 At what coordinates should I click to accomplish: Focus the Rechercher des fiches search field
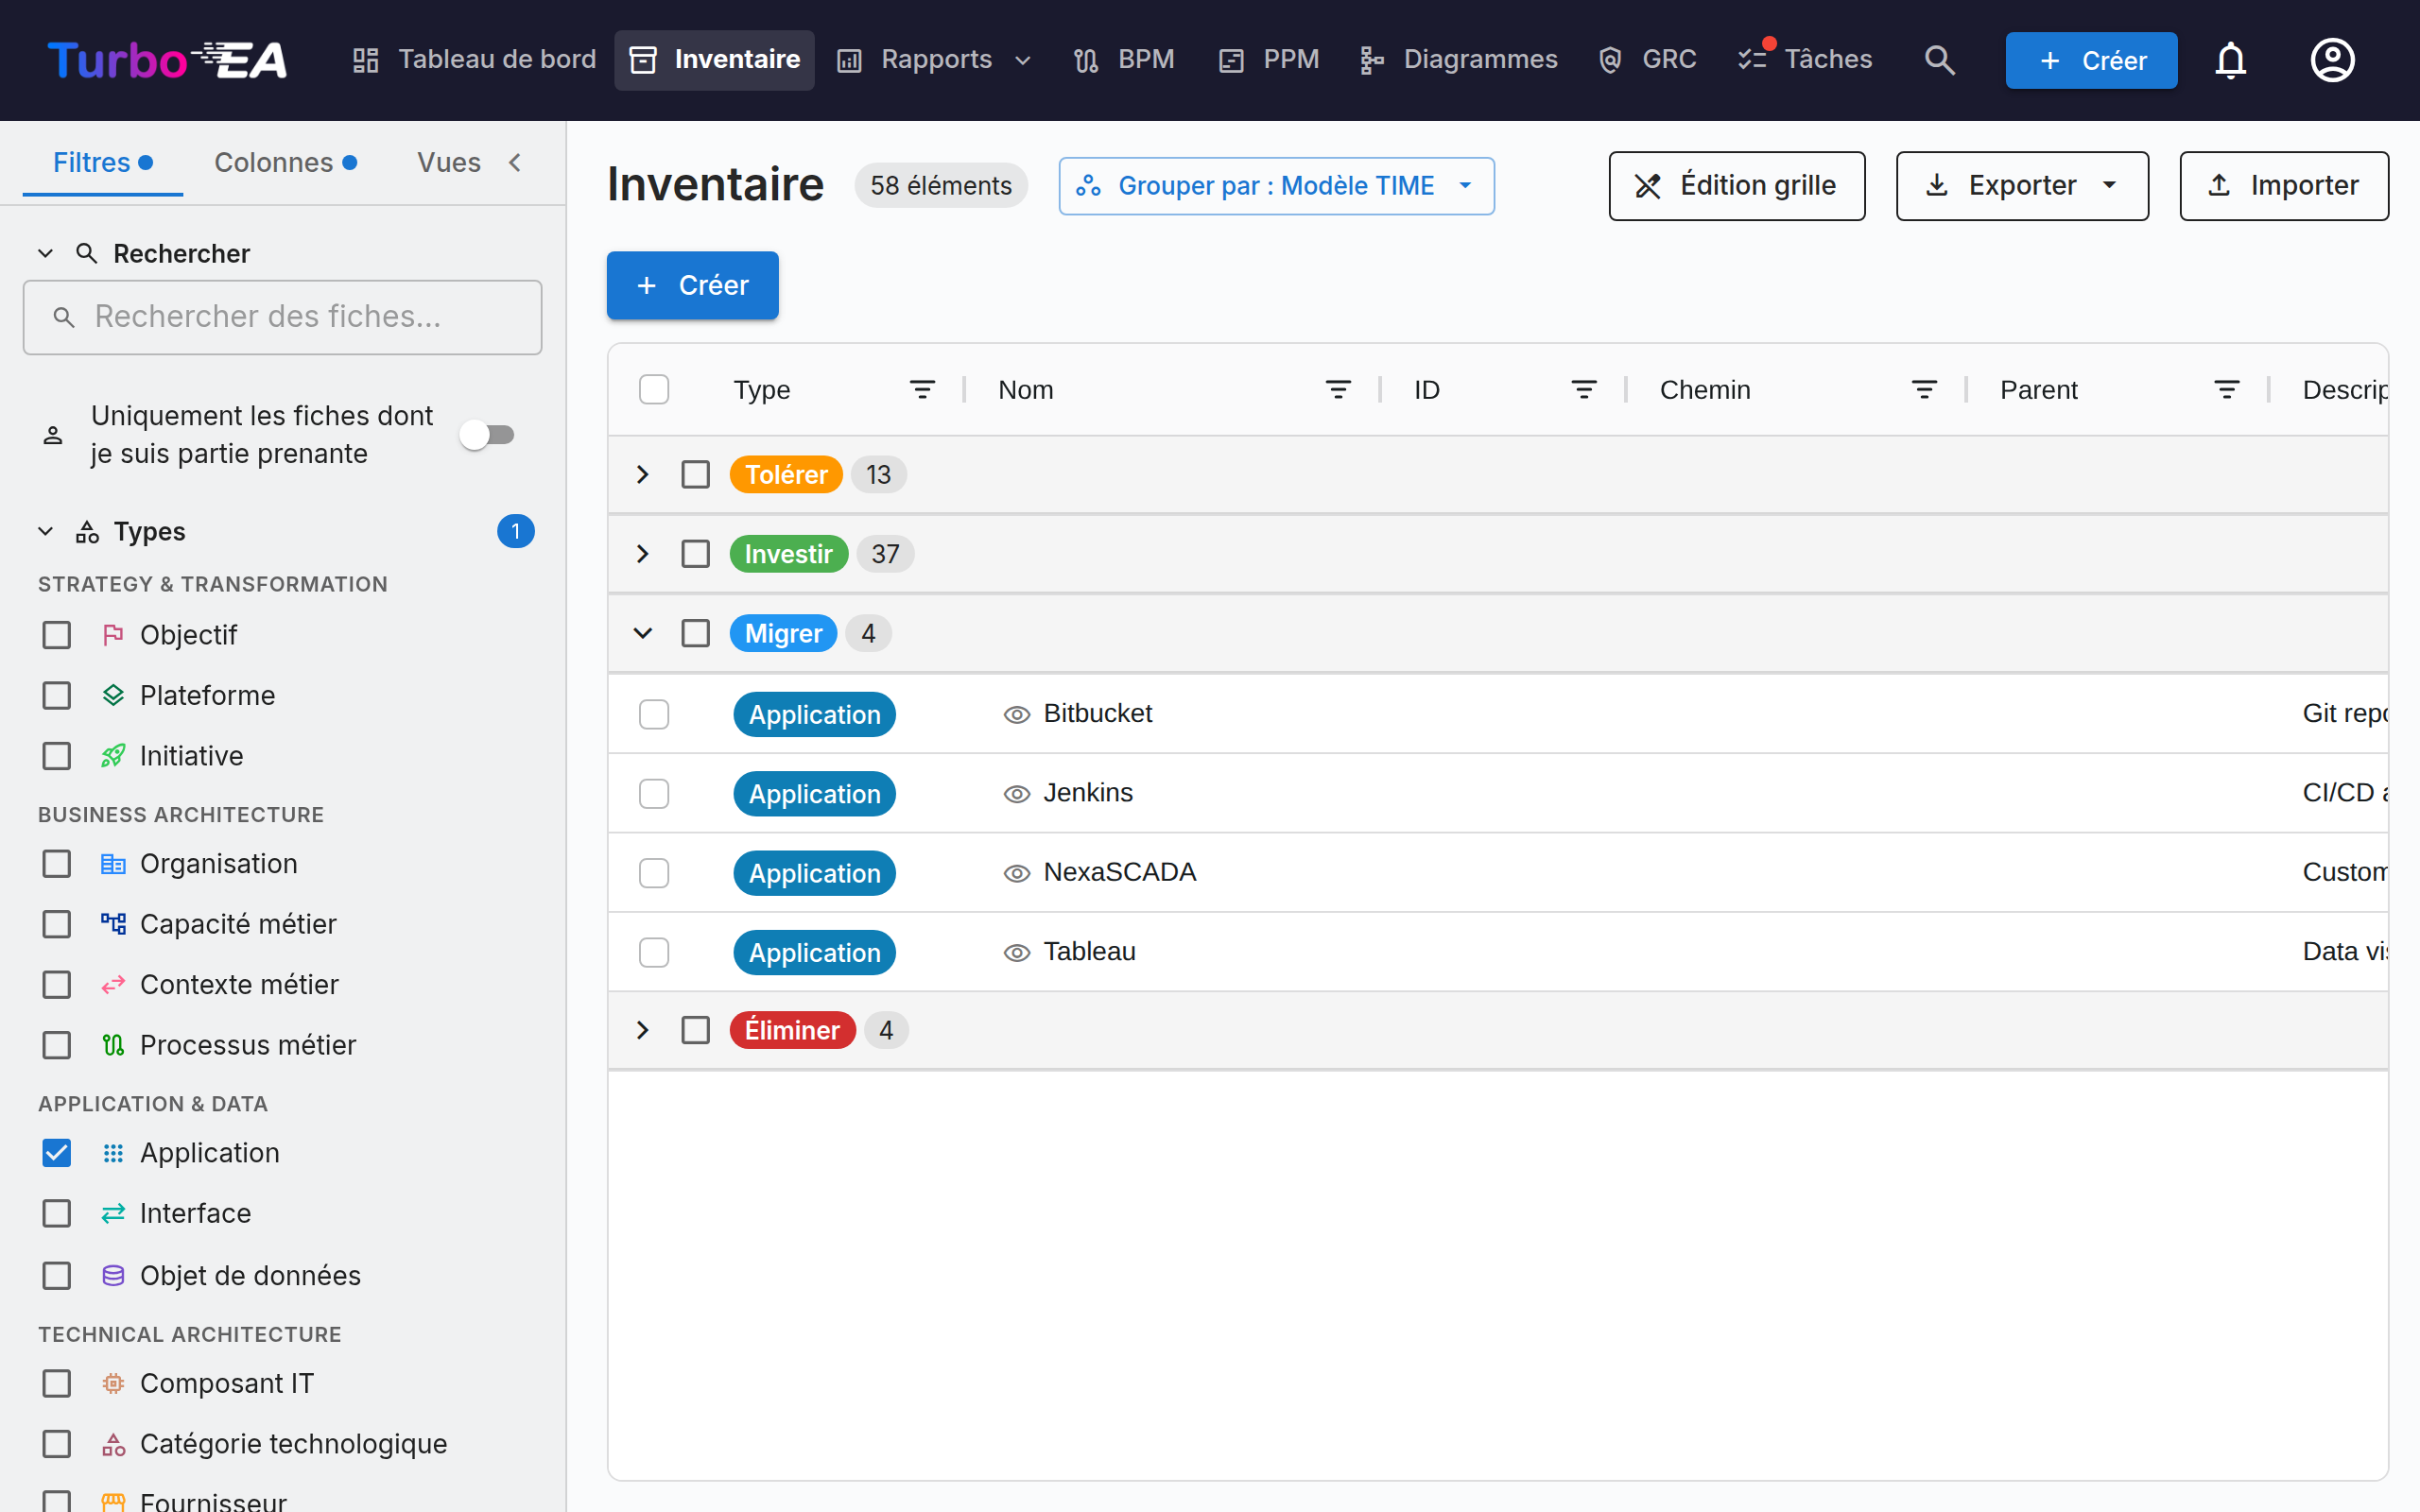283,317
